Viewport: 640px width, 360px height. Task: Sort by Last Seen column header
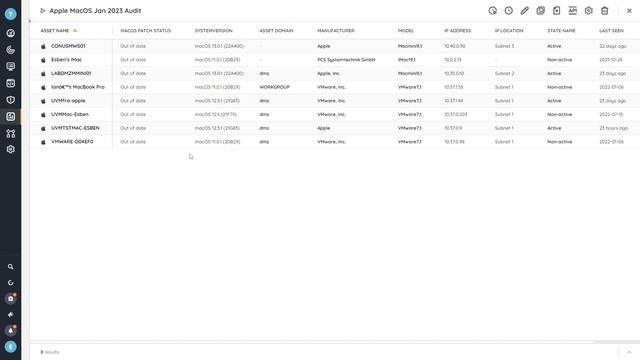611,31
